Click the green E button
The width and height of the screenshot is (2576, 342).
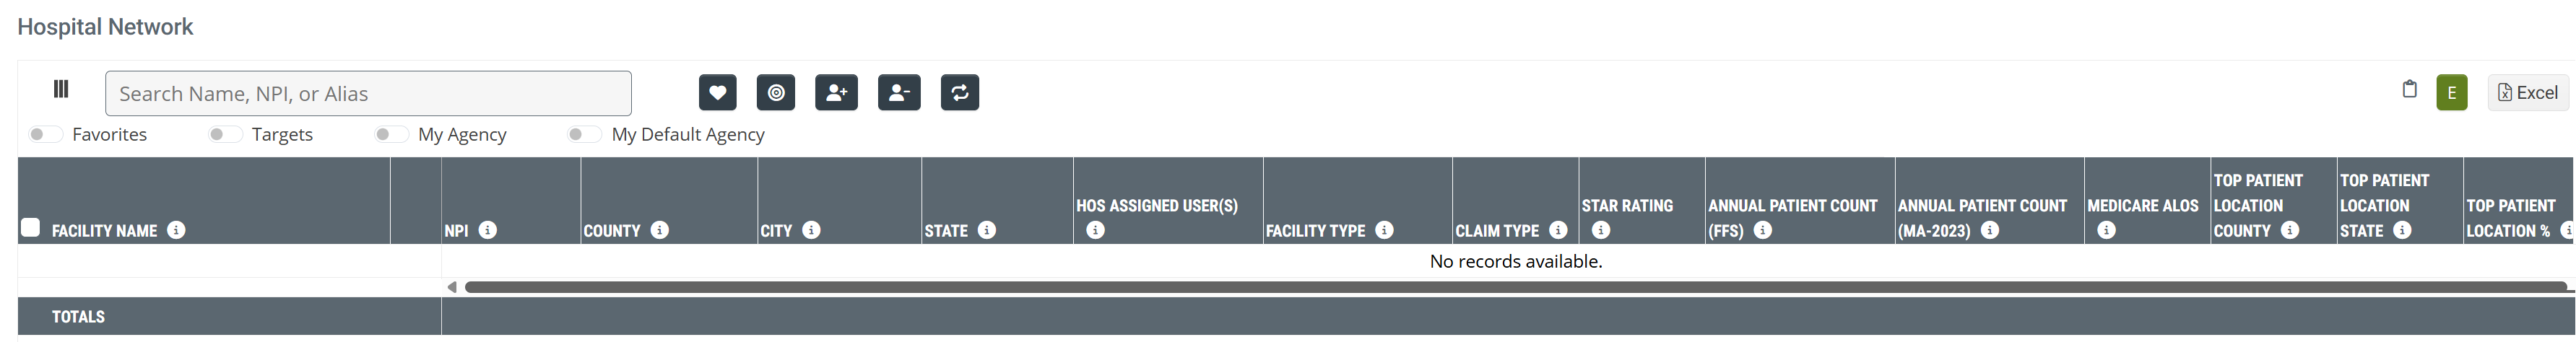(x=2451, y=93)
